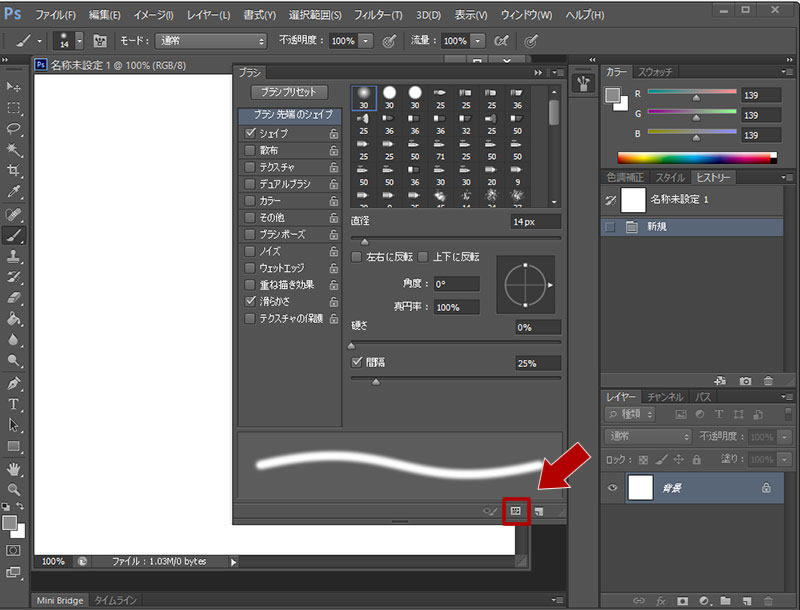Open the tool preset picker arrow
Viewport: 800px width, 610px height.
pyautogui.click(x=39, y=41)
